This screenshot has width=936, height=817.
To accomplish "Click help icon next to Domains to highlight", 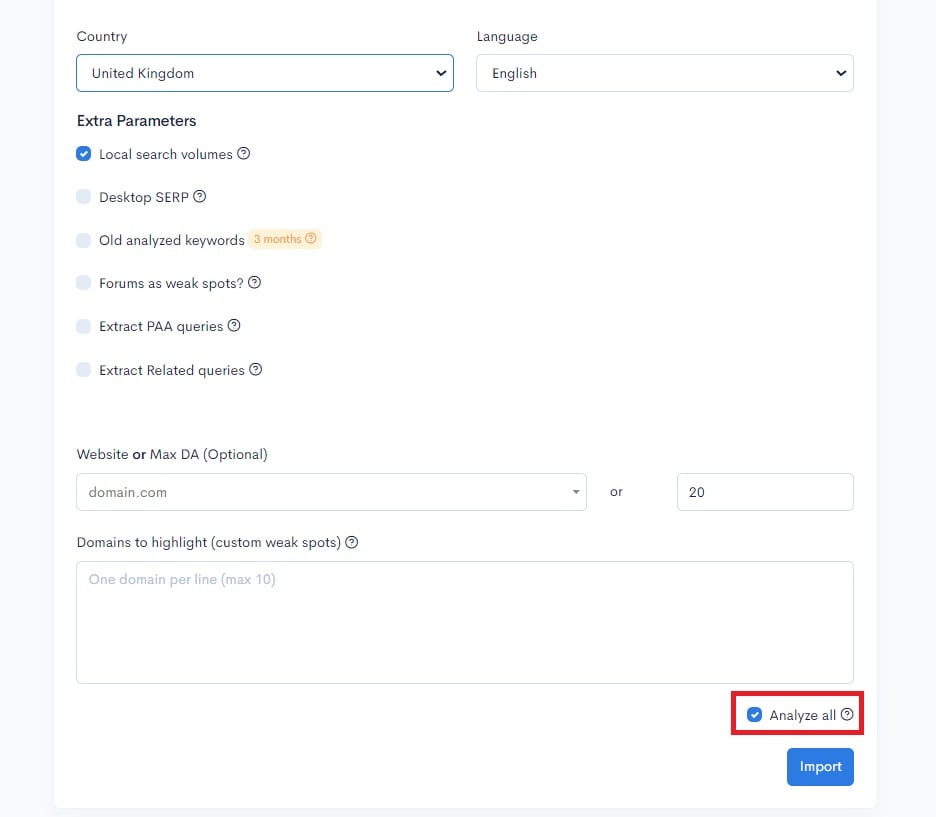I will [x=352, y=542].
